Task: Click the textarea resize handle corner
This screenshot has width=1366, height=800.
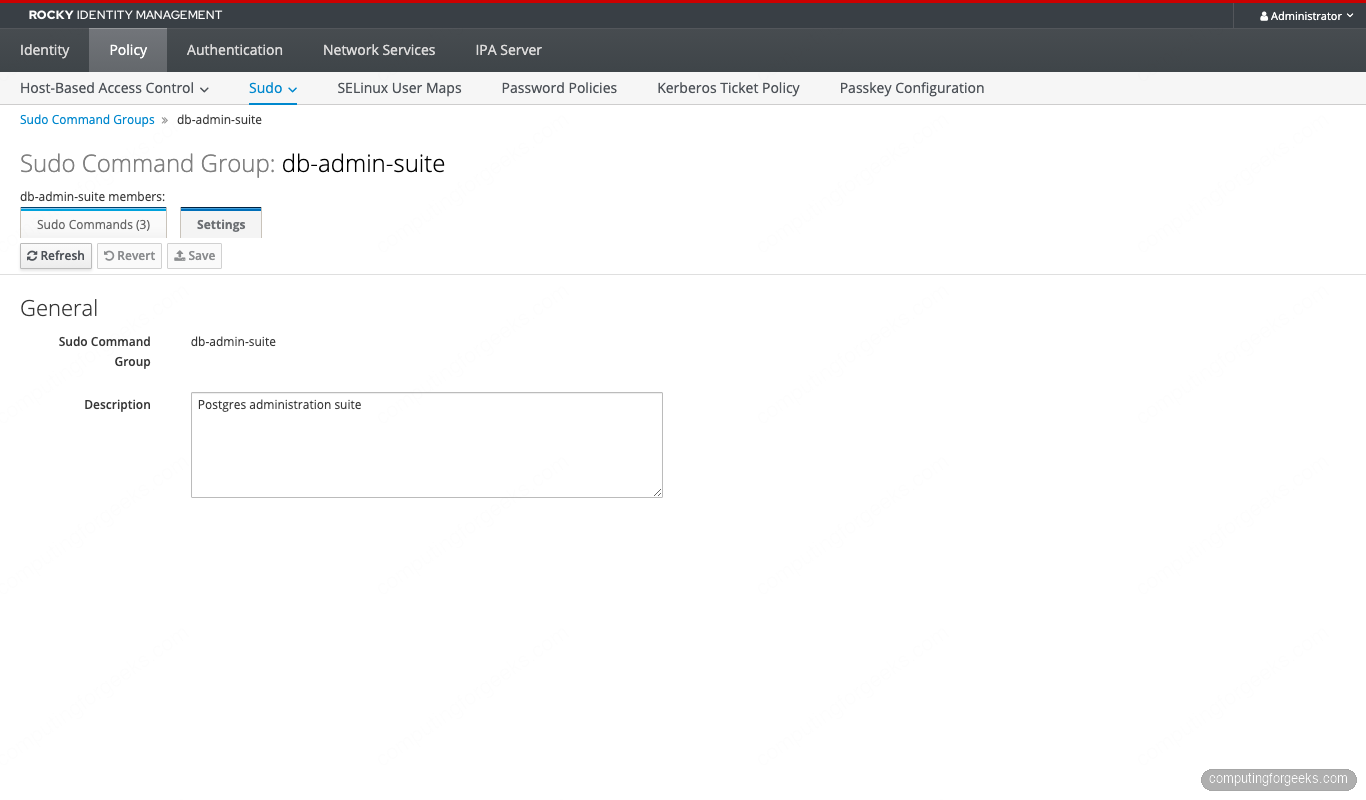Action: click(657, 492)
